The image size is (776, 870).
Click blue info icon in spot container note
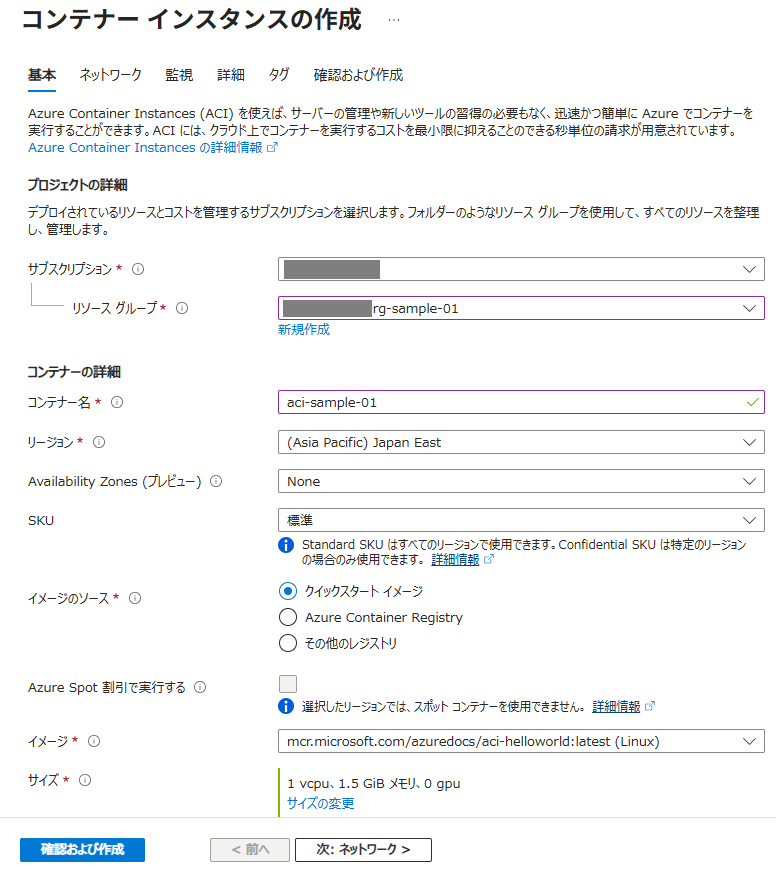click(x=286, y=706)
